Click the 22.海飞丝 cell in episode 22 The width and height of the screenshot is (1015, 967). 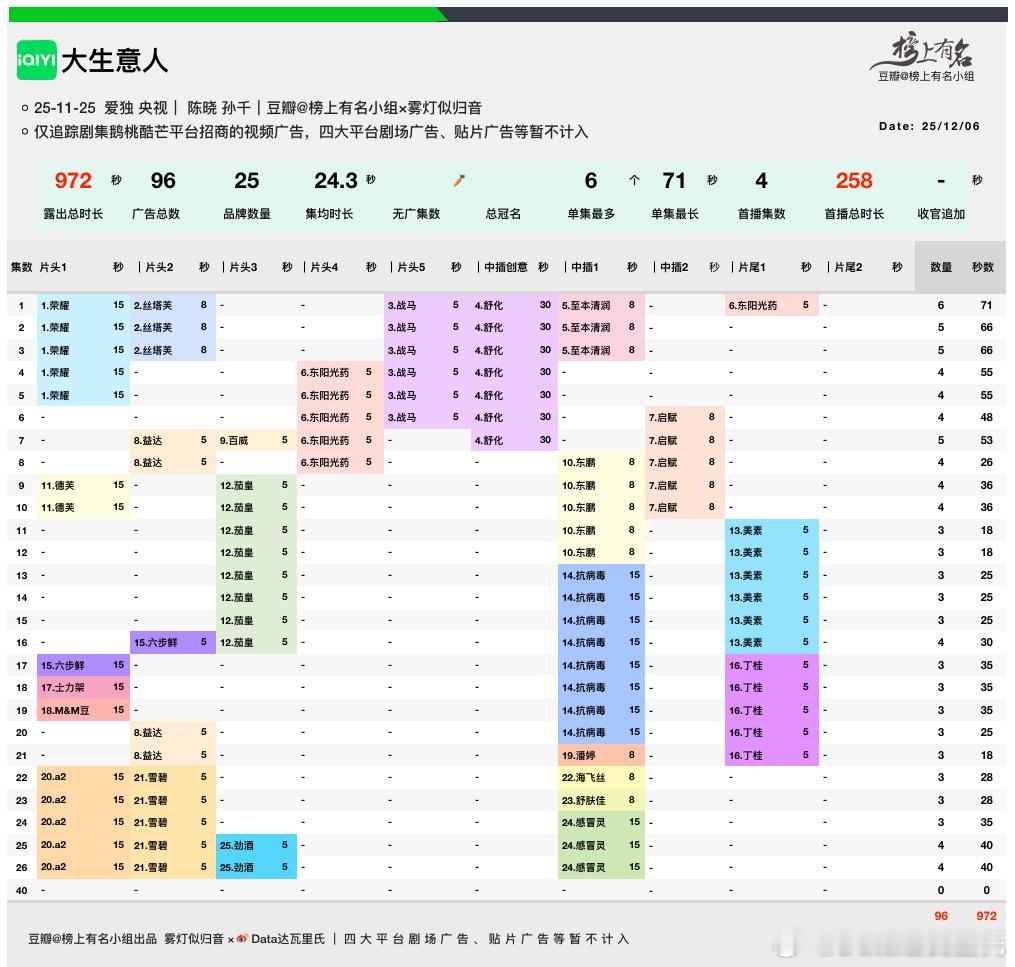pyautogui.click(x=601, y=777)
